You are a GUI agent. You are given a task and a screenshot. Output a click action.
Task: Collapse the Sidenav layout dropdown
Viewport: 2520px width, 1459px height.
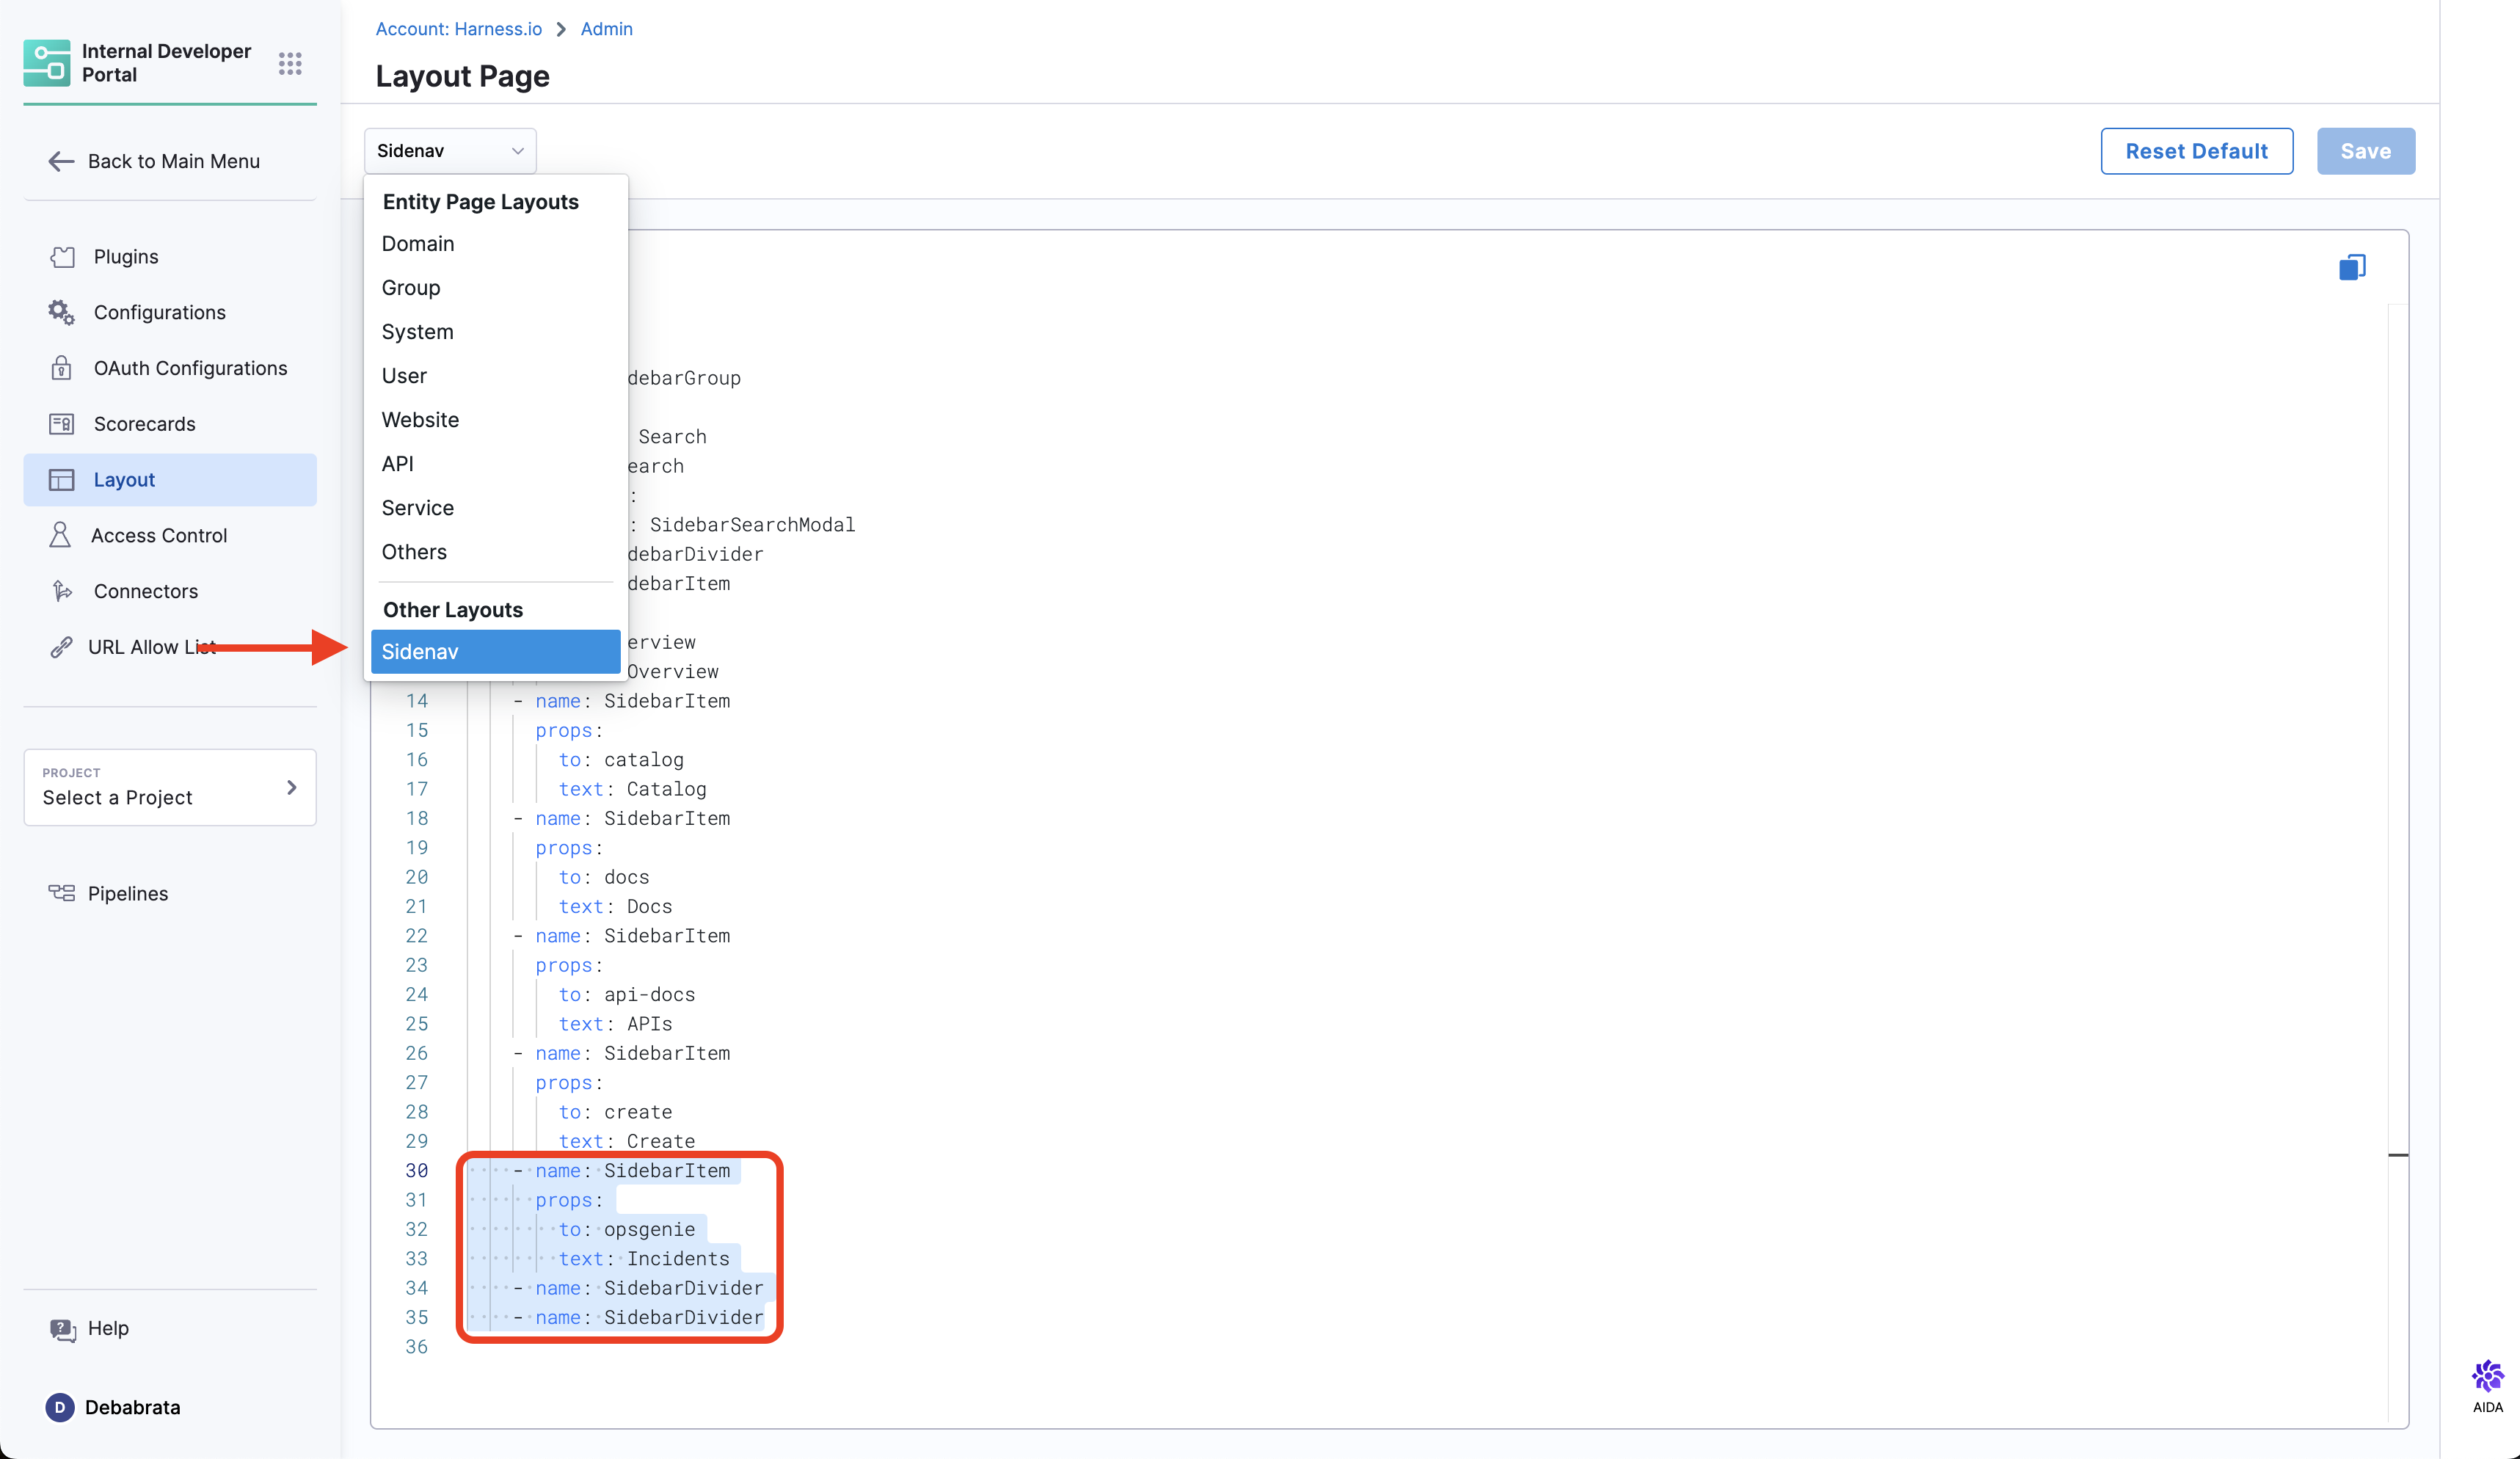click(x=450, y=151)
